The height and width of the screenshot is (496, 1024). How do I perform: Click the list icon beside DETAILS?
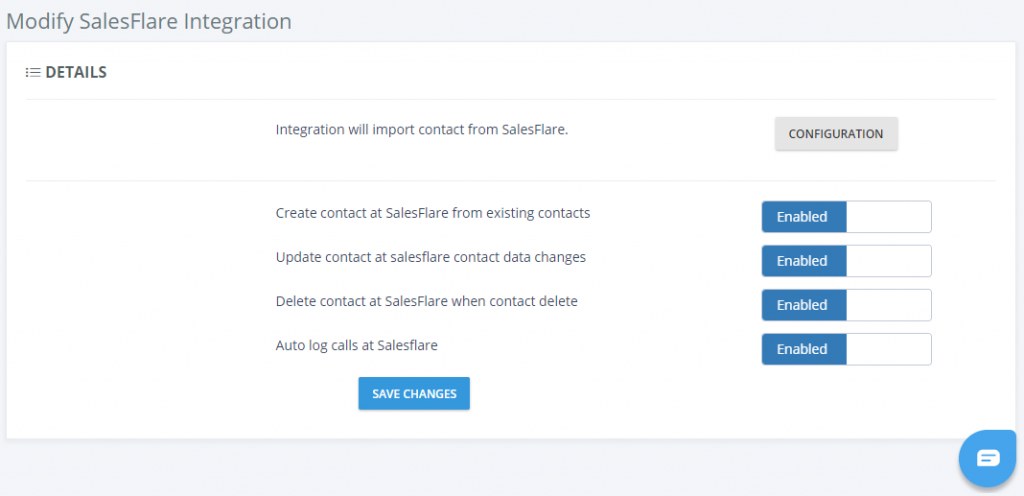33,72
